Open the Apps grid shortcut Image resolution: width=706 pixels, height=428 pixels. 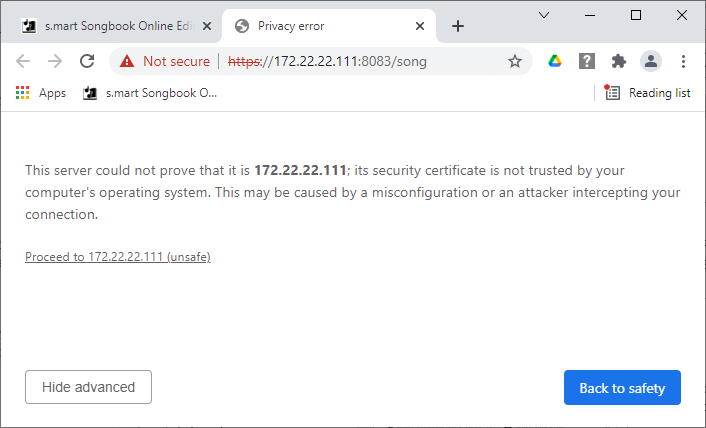tap(41, 93)
